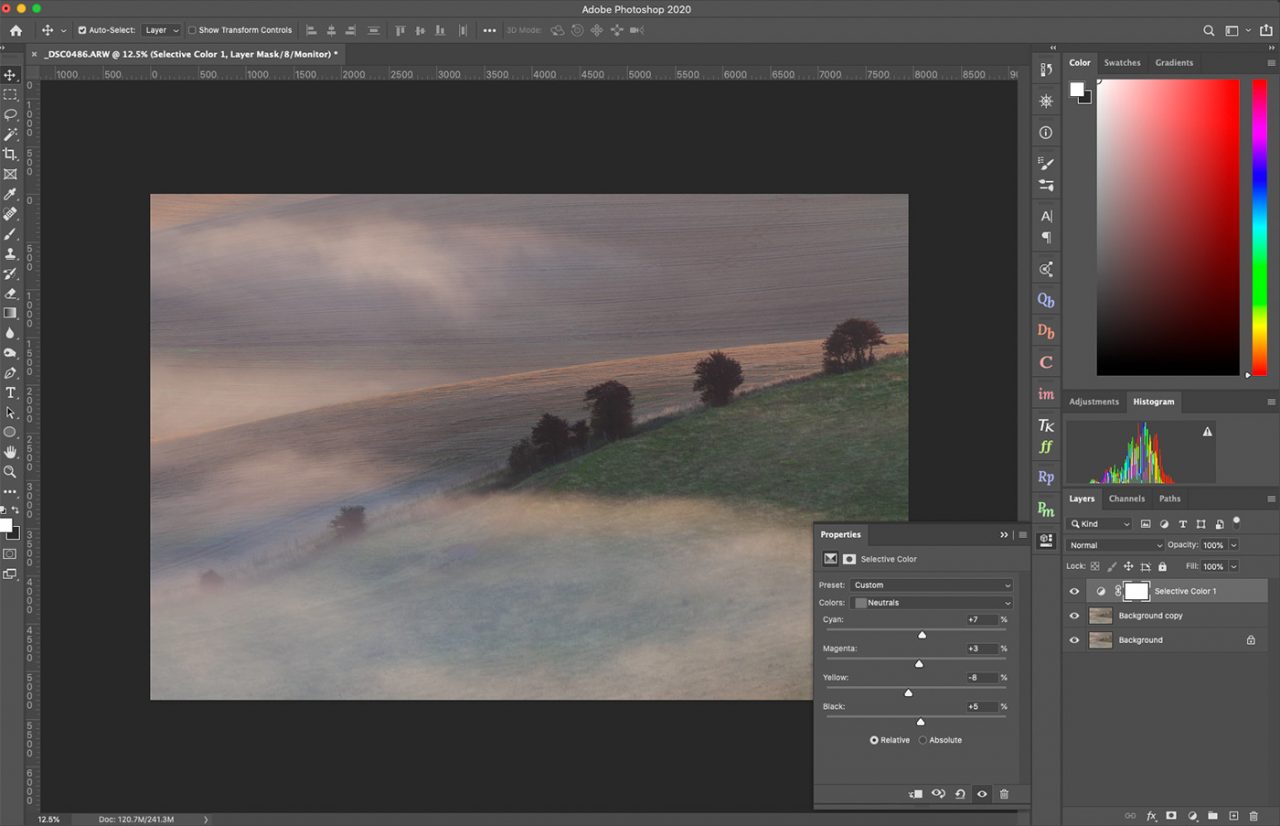Activate the Zoom tool
Image resolution: width=1280 pixels, height=826 pixels.
click(11, 472)
